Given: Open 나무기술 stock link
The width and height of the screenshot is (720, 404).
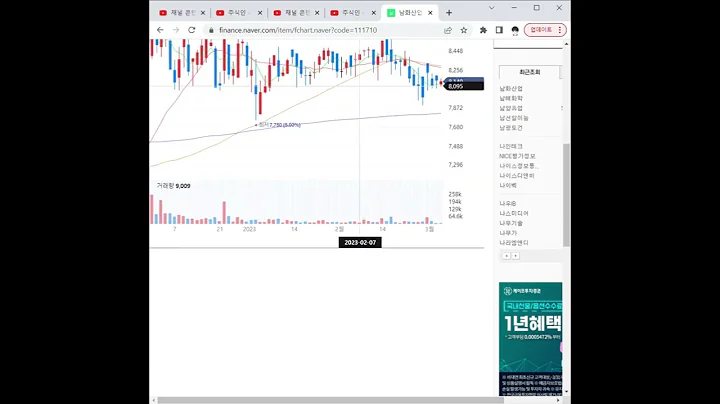Looking at the screenshot, I should click(x=511, y=223).
